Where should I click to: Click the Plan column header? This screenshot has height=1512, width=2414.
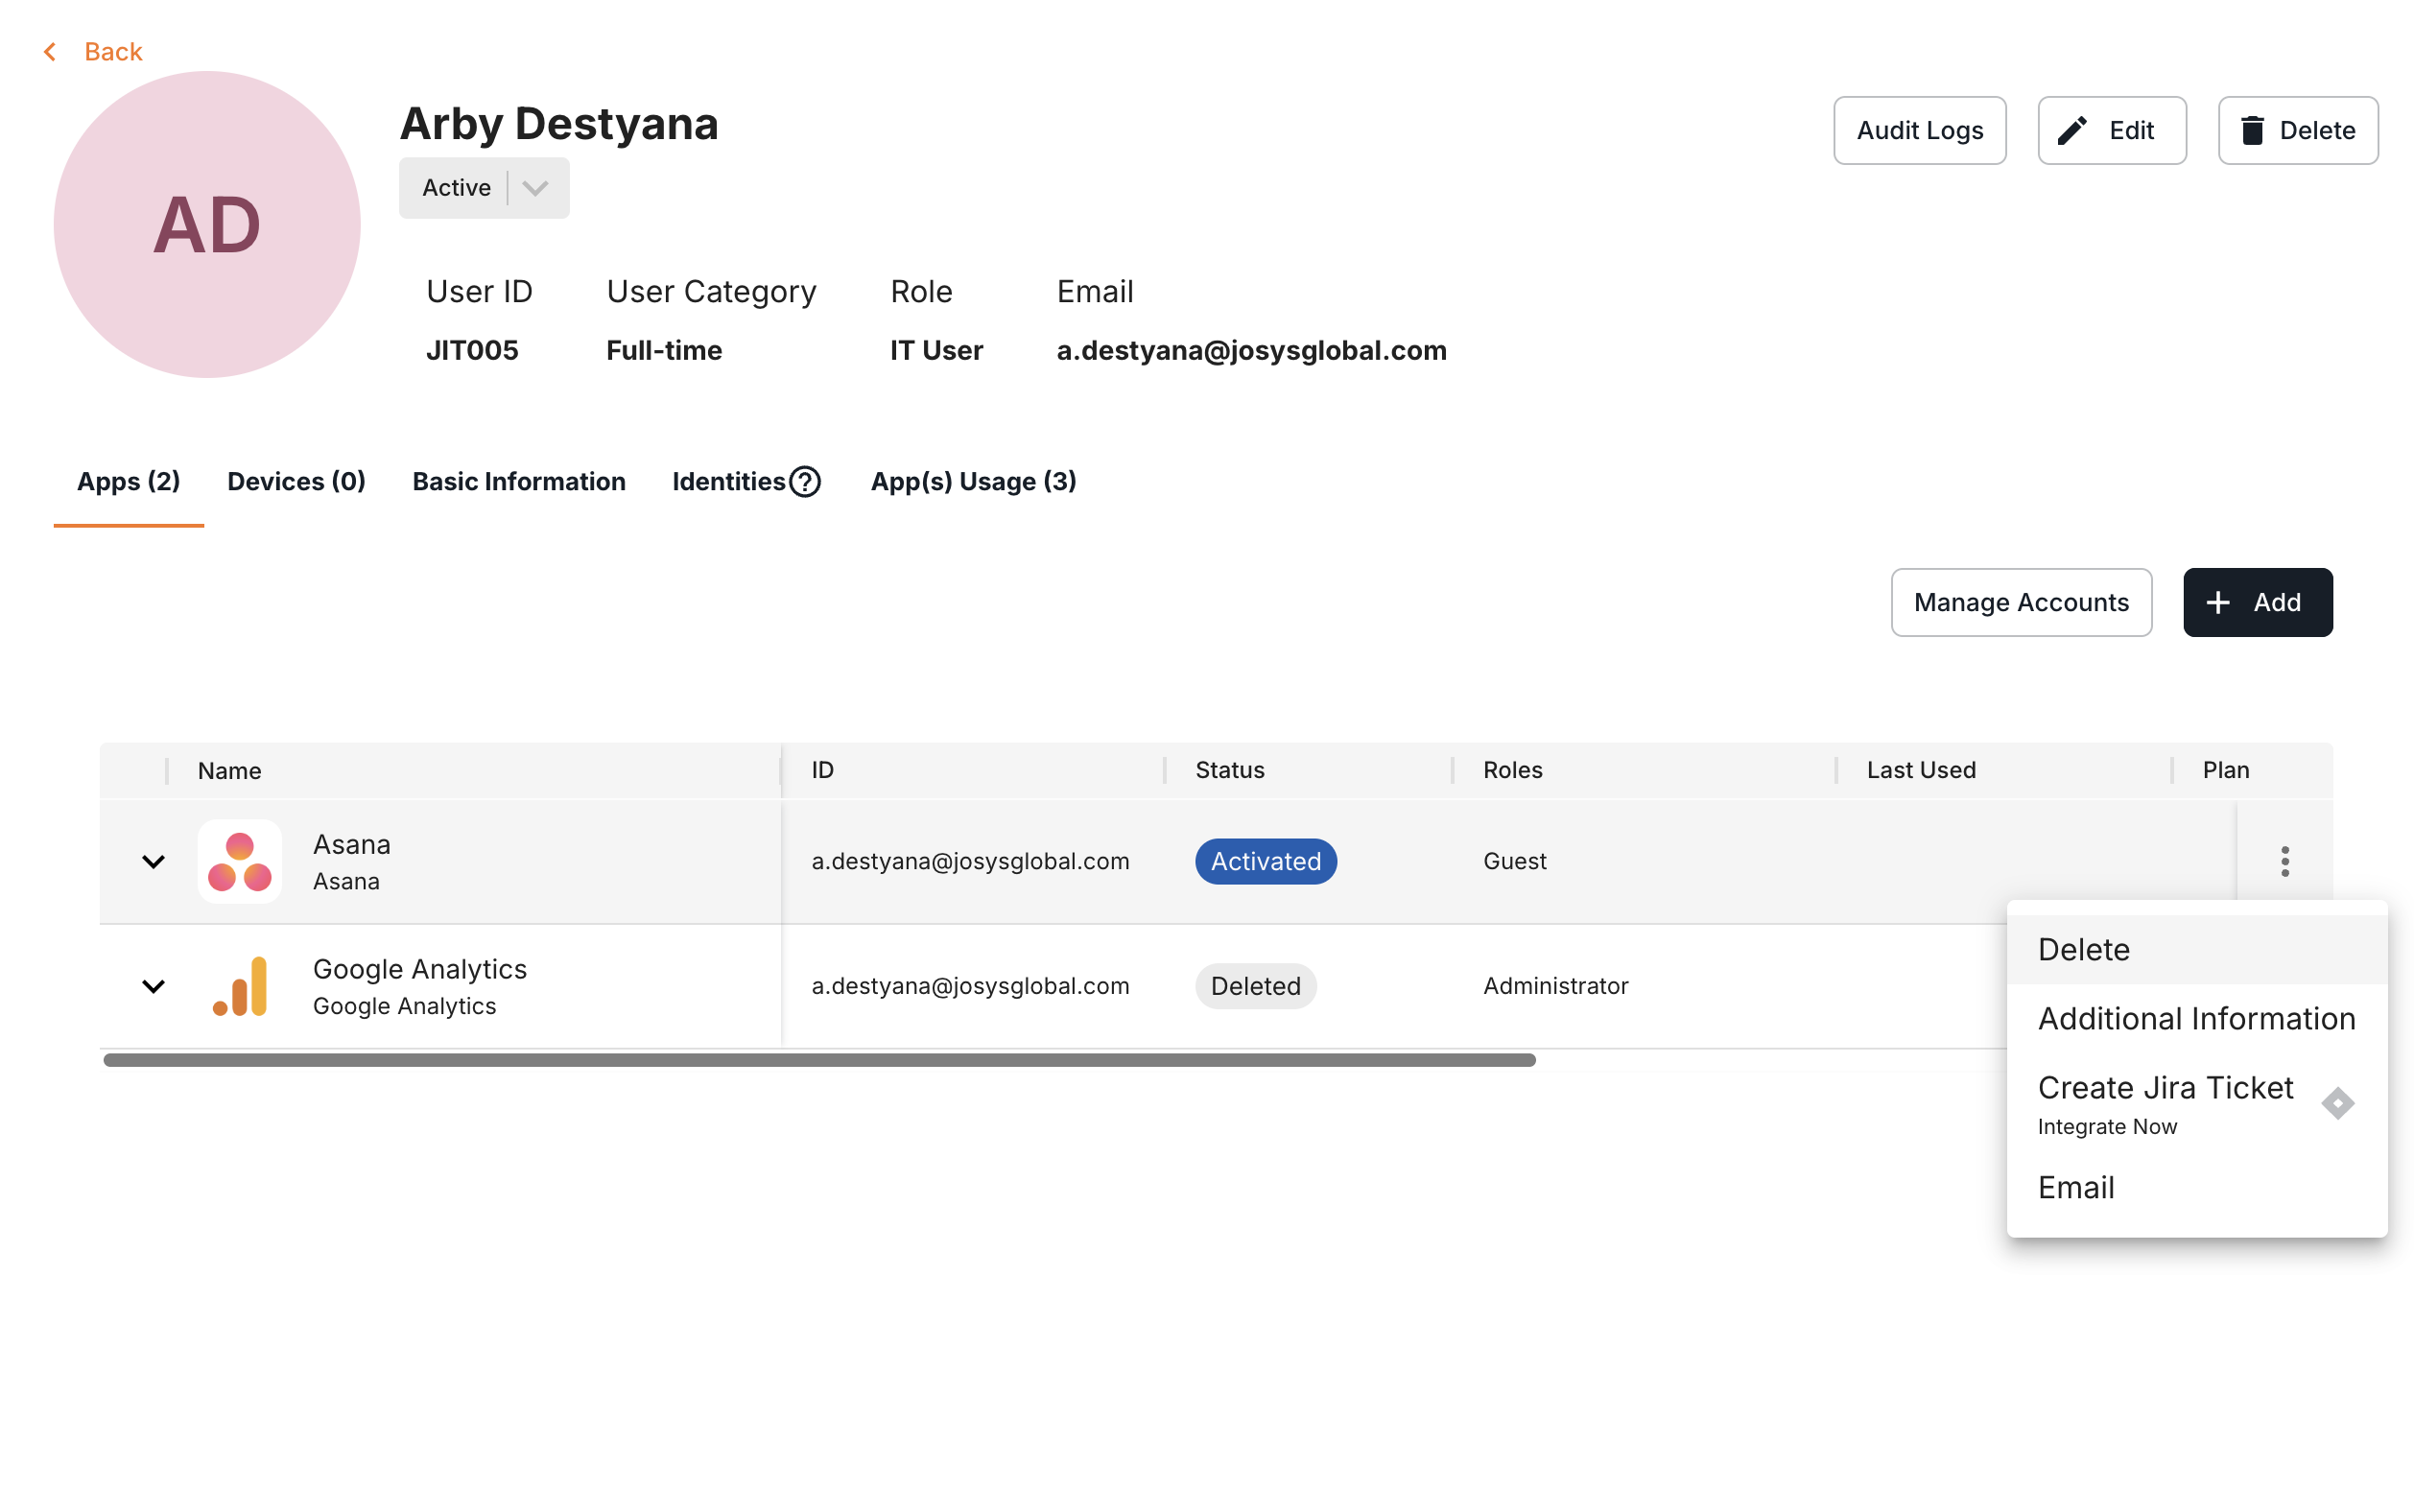pos(2225,770)
